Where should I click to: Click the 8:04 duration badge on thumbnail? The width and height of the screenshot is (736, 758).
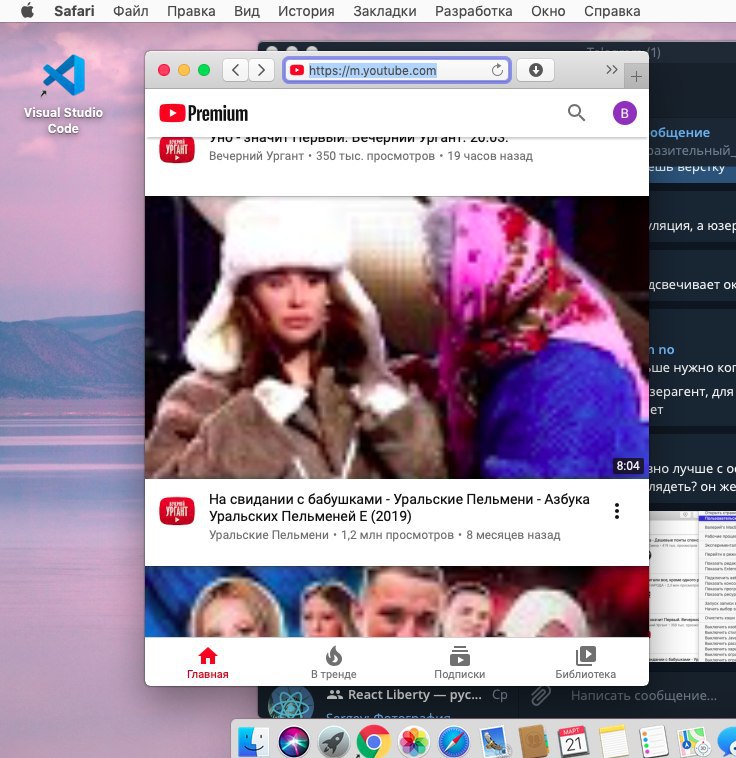[628, 466]
